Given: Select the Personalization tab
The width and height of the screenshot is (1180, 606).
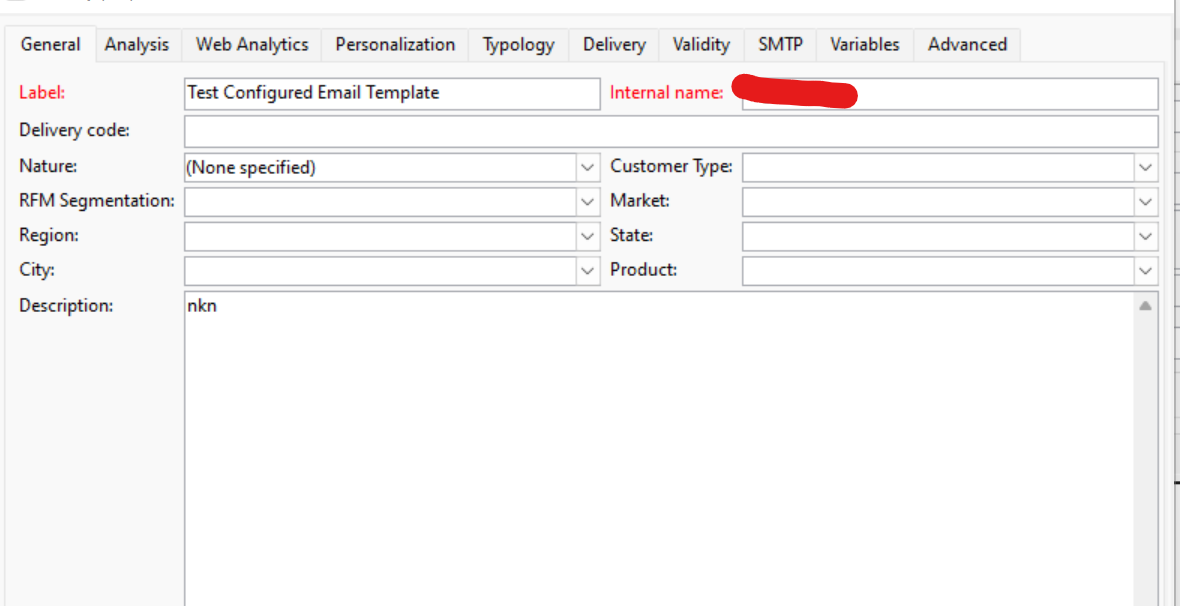Looking at the screenshot, I should [x=395, y=45].
